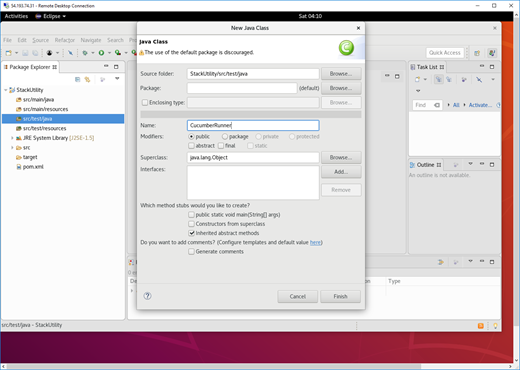Screen dimensions: 520x370
Task: Select the public modifier radio button
Action: point(191,136)
